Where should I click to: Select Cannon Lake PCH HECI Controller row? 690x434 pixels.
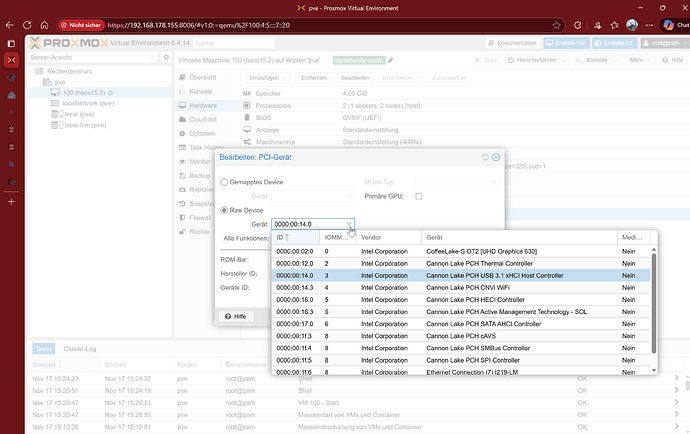461,300
